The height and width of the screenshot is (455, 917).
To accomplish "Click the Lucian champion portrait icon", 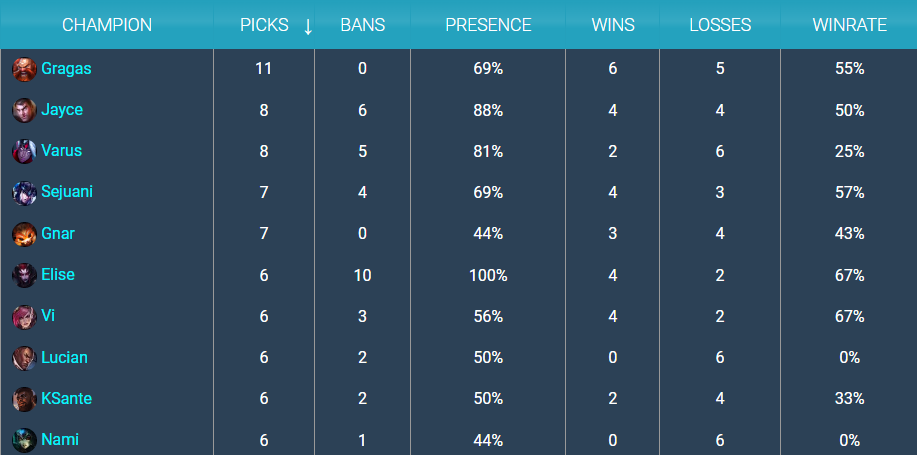I will (24, 357).
